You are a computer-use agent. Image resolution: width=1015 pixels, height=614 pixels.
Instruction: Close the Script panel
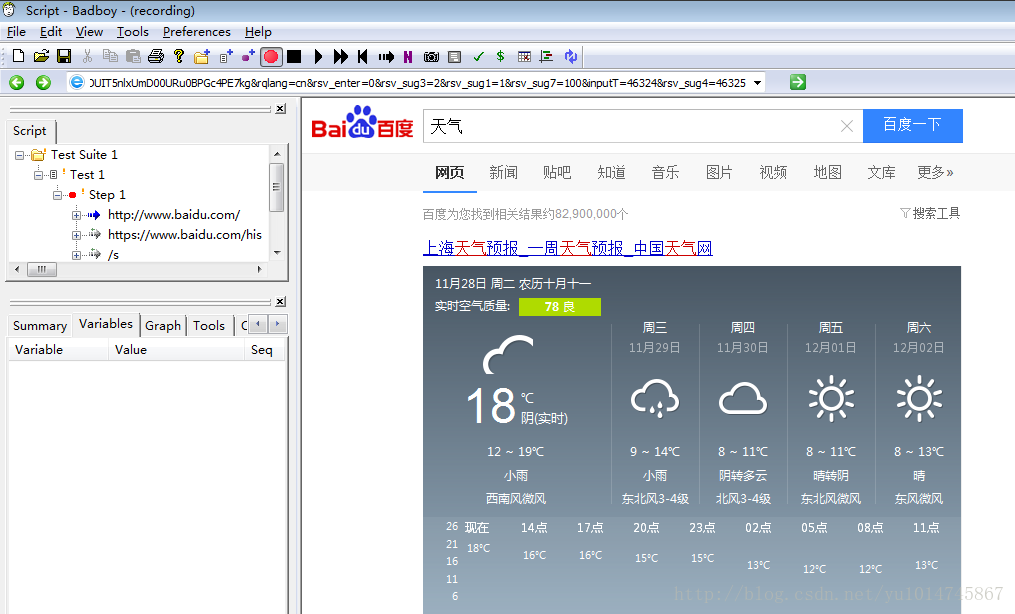tap(280, 109)
